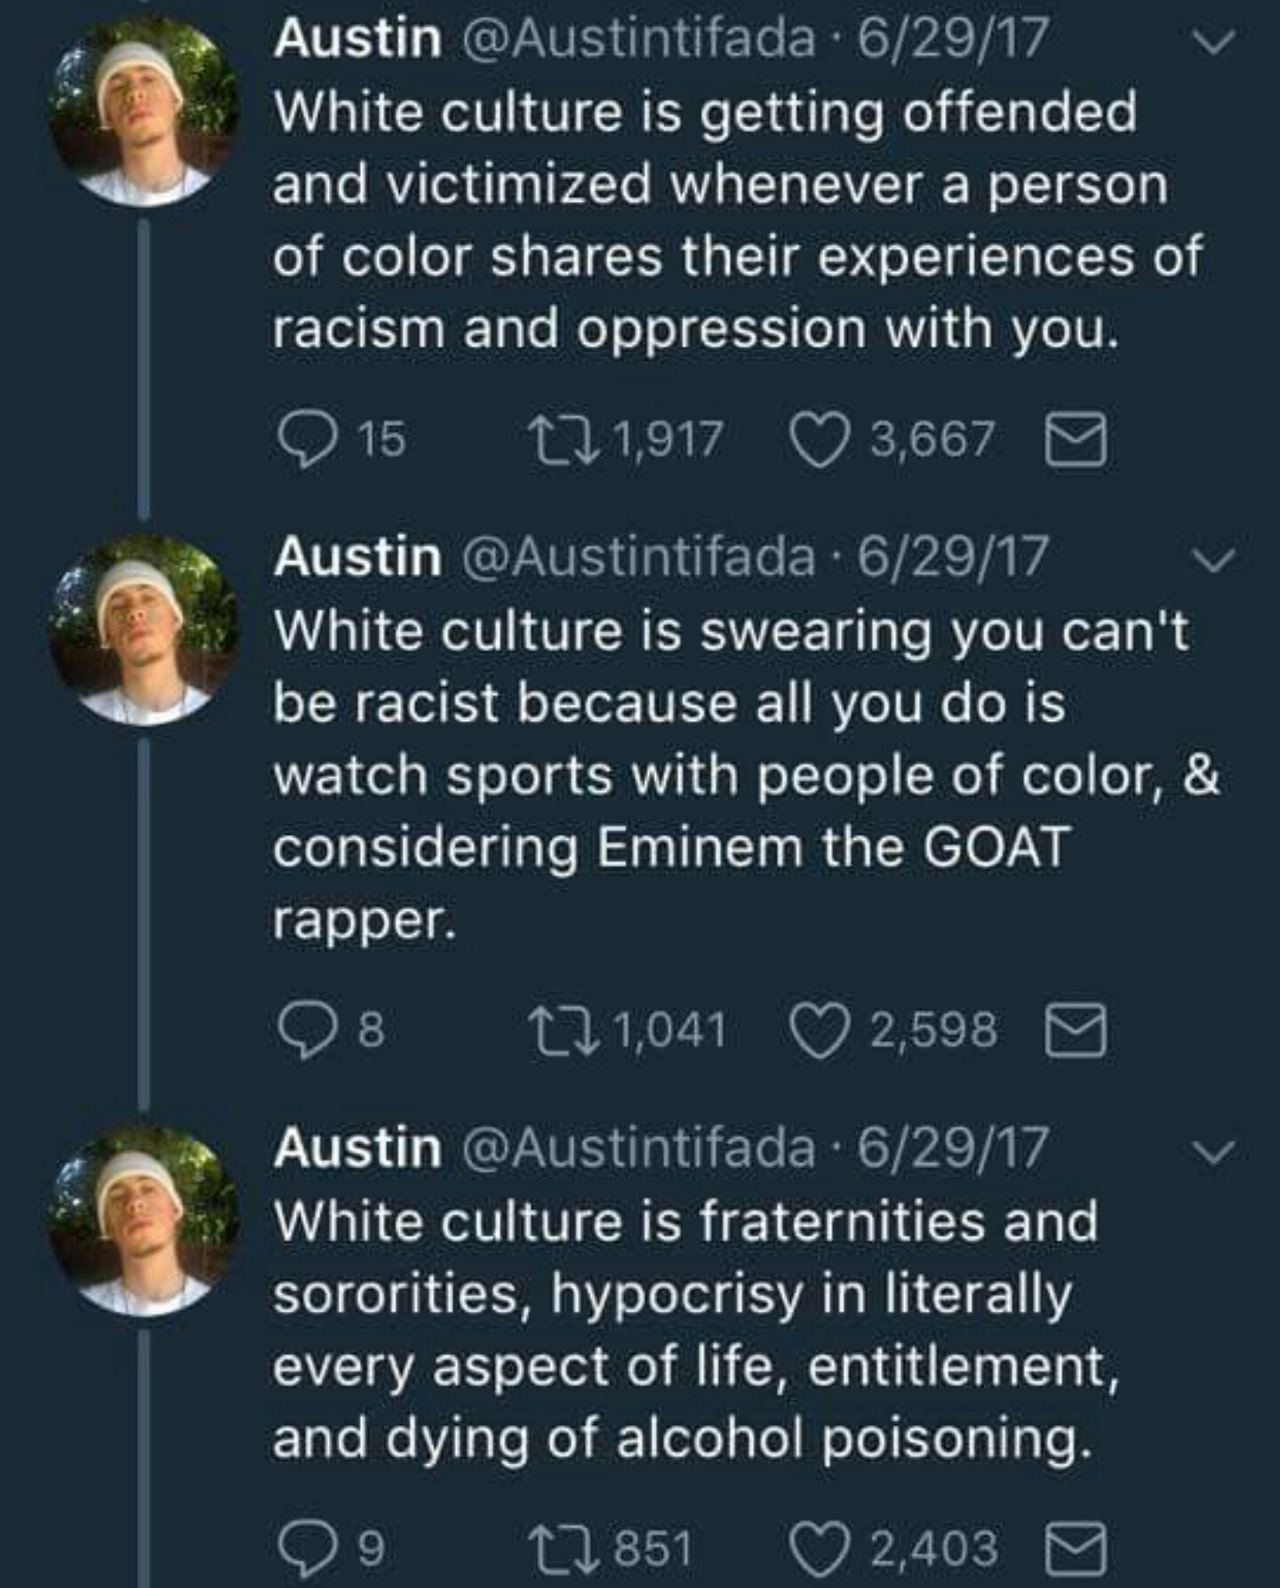The image size is (1280, 1588).
Task: Send first tweet via direct message
Action: coord(1076,440)
